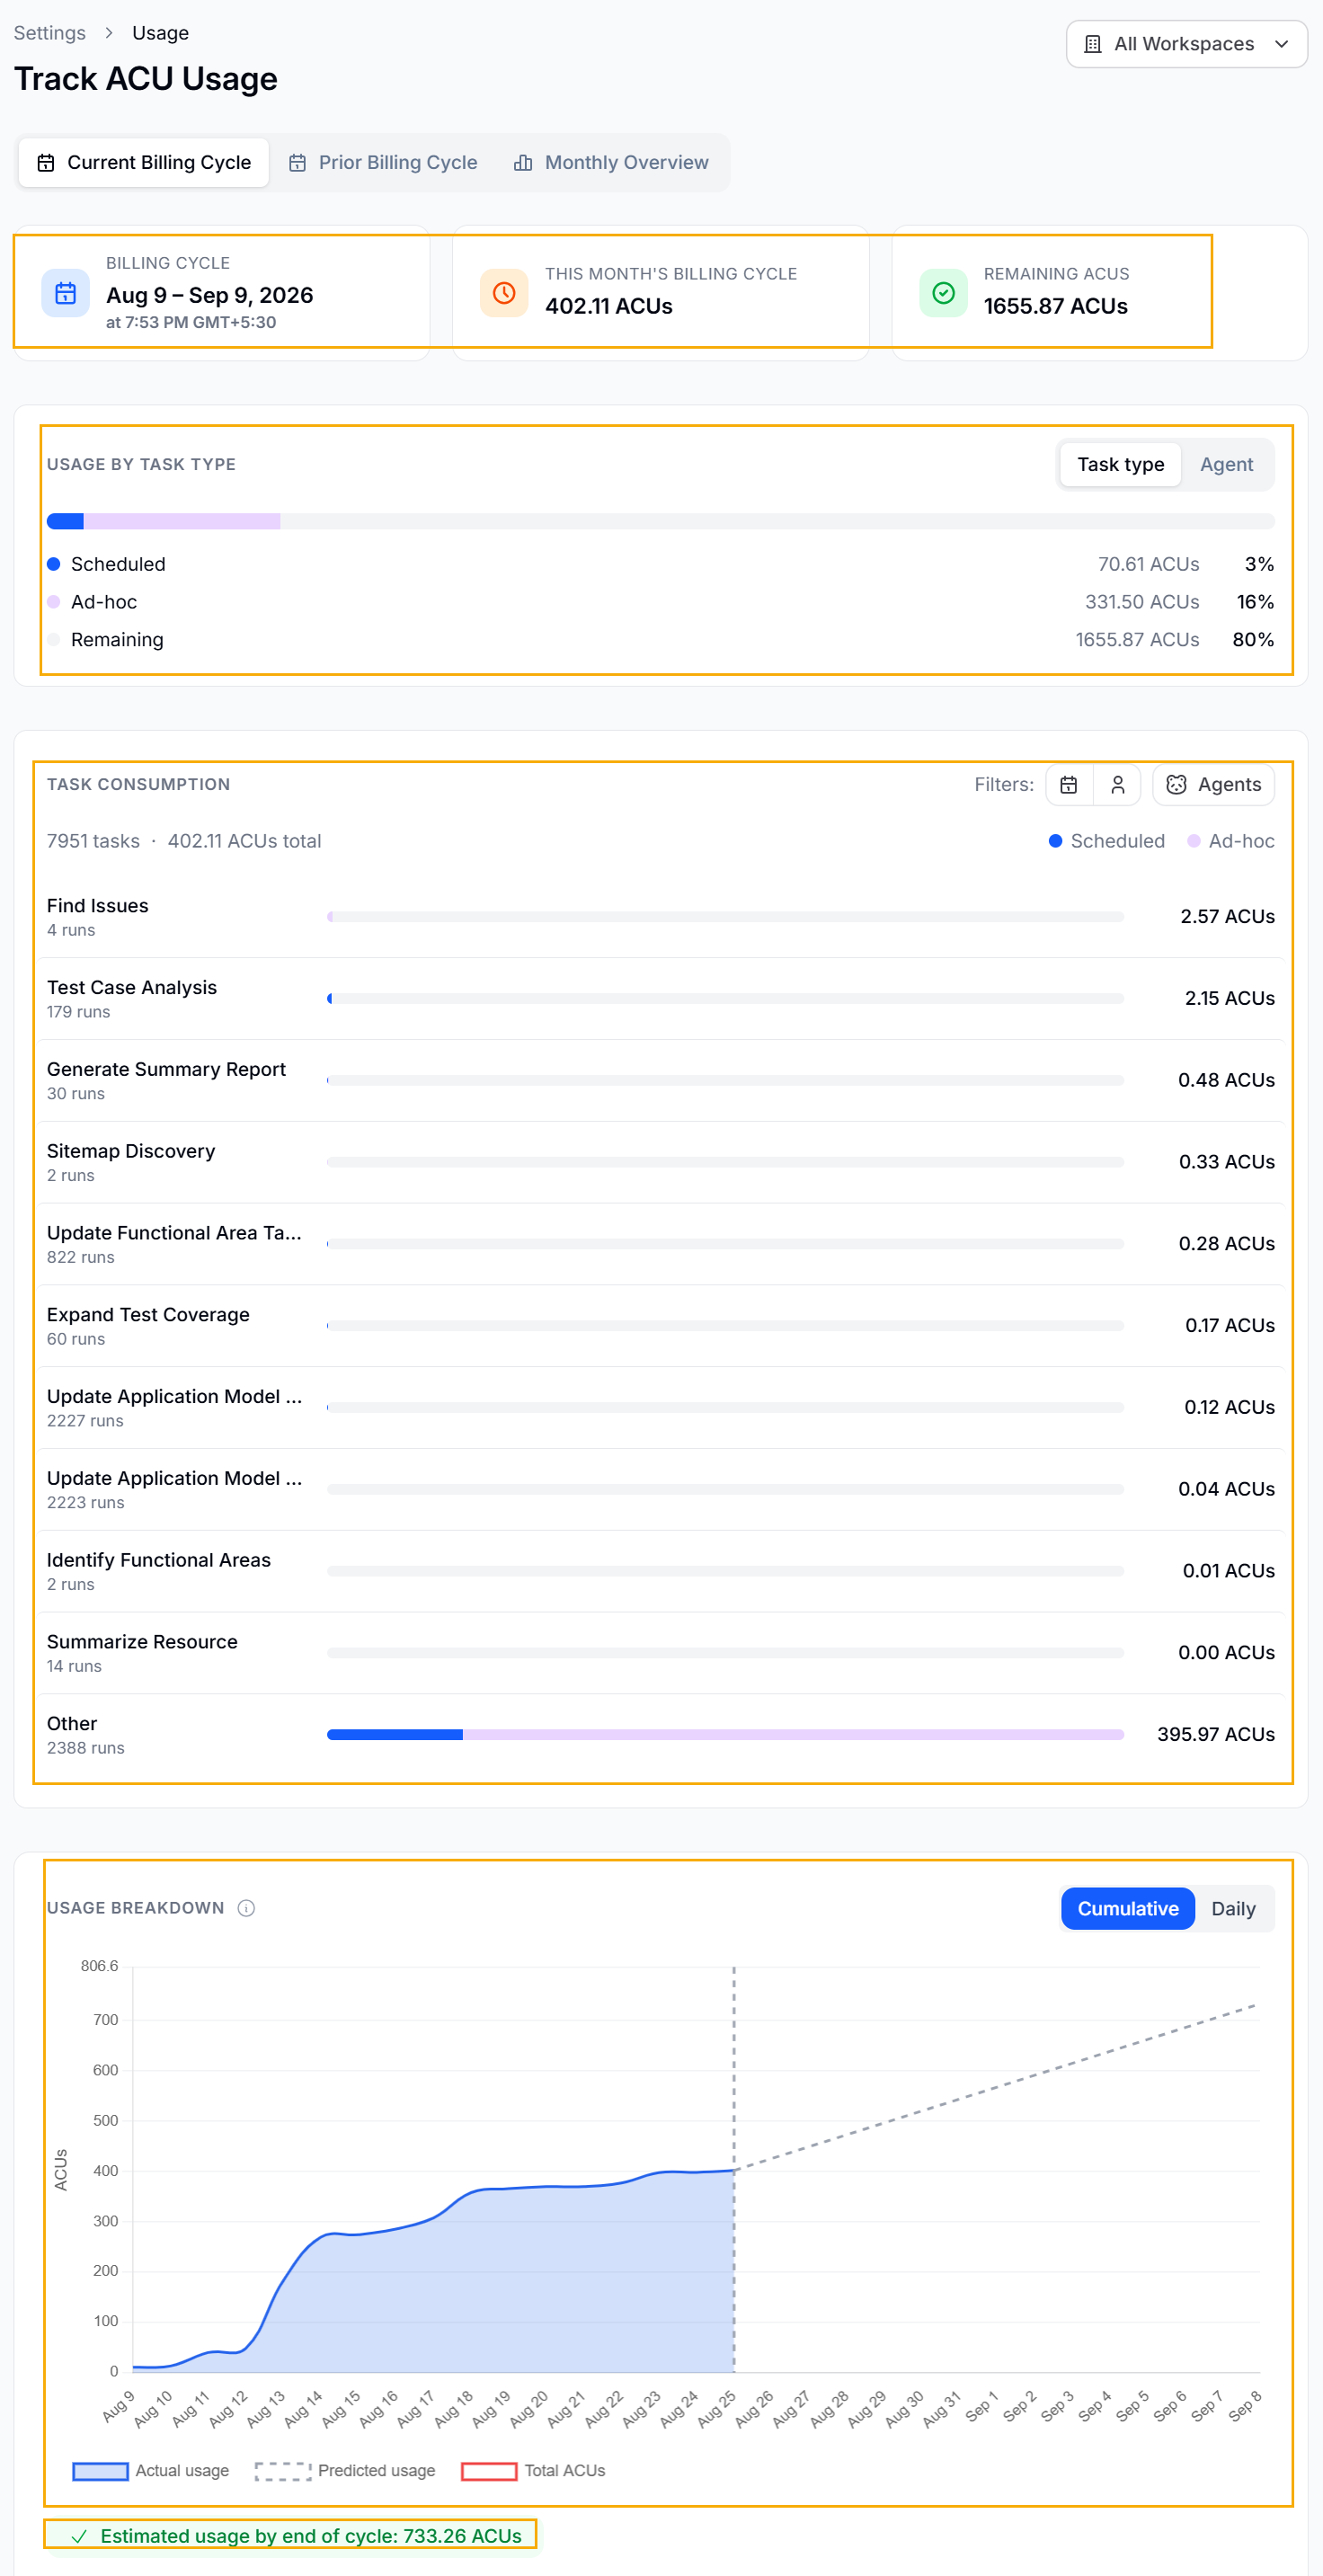The width and height of the screenshot is (1323, 2576).
Task: Click the purple Ad-hoc segment of usage bar
Action: [182, 521]
